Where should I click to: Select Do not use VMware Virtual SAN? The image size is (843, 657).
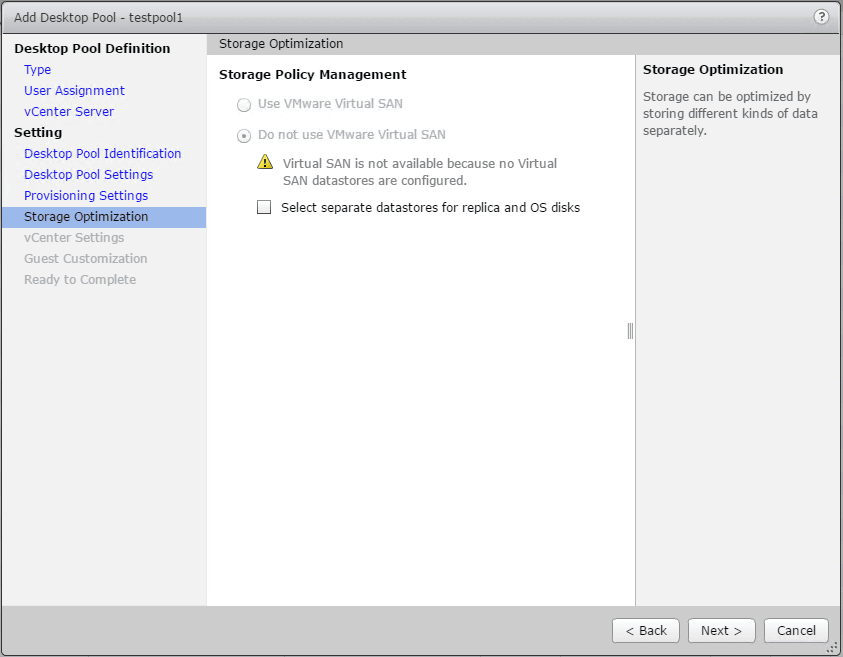point(244,135)
